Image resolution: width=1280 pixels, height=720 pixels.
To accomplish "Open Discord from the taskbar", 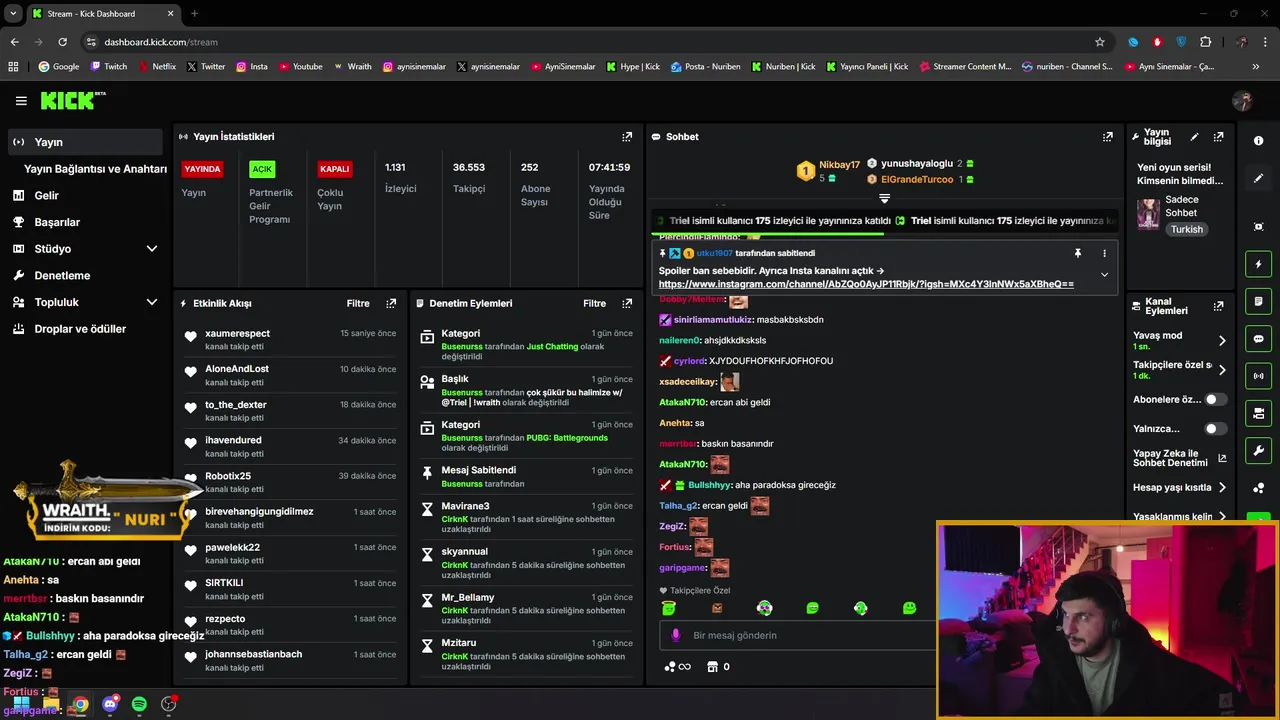I will [x=110, y=704].
